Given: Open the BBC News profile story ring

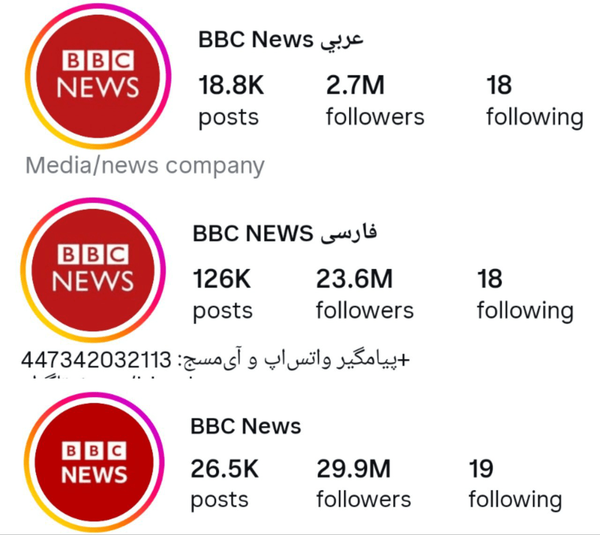Looking at the screenshot, I should (x=92, y=462).
